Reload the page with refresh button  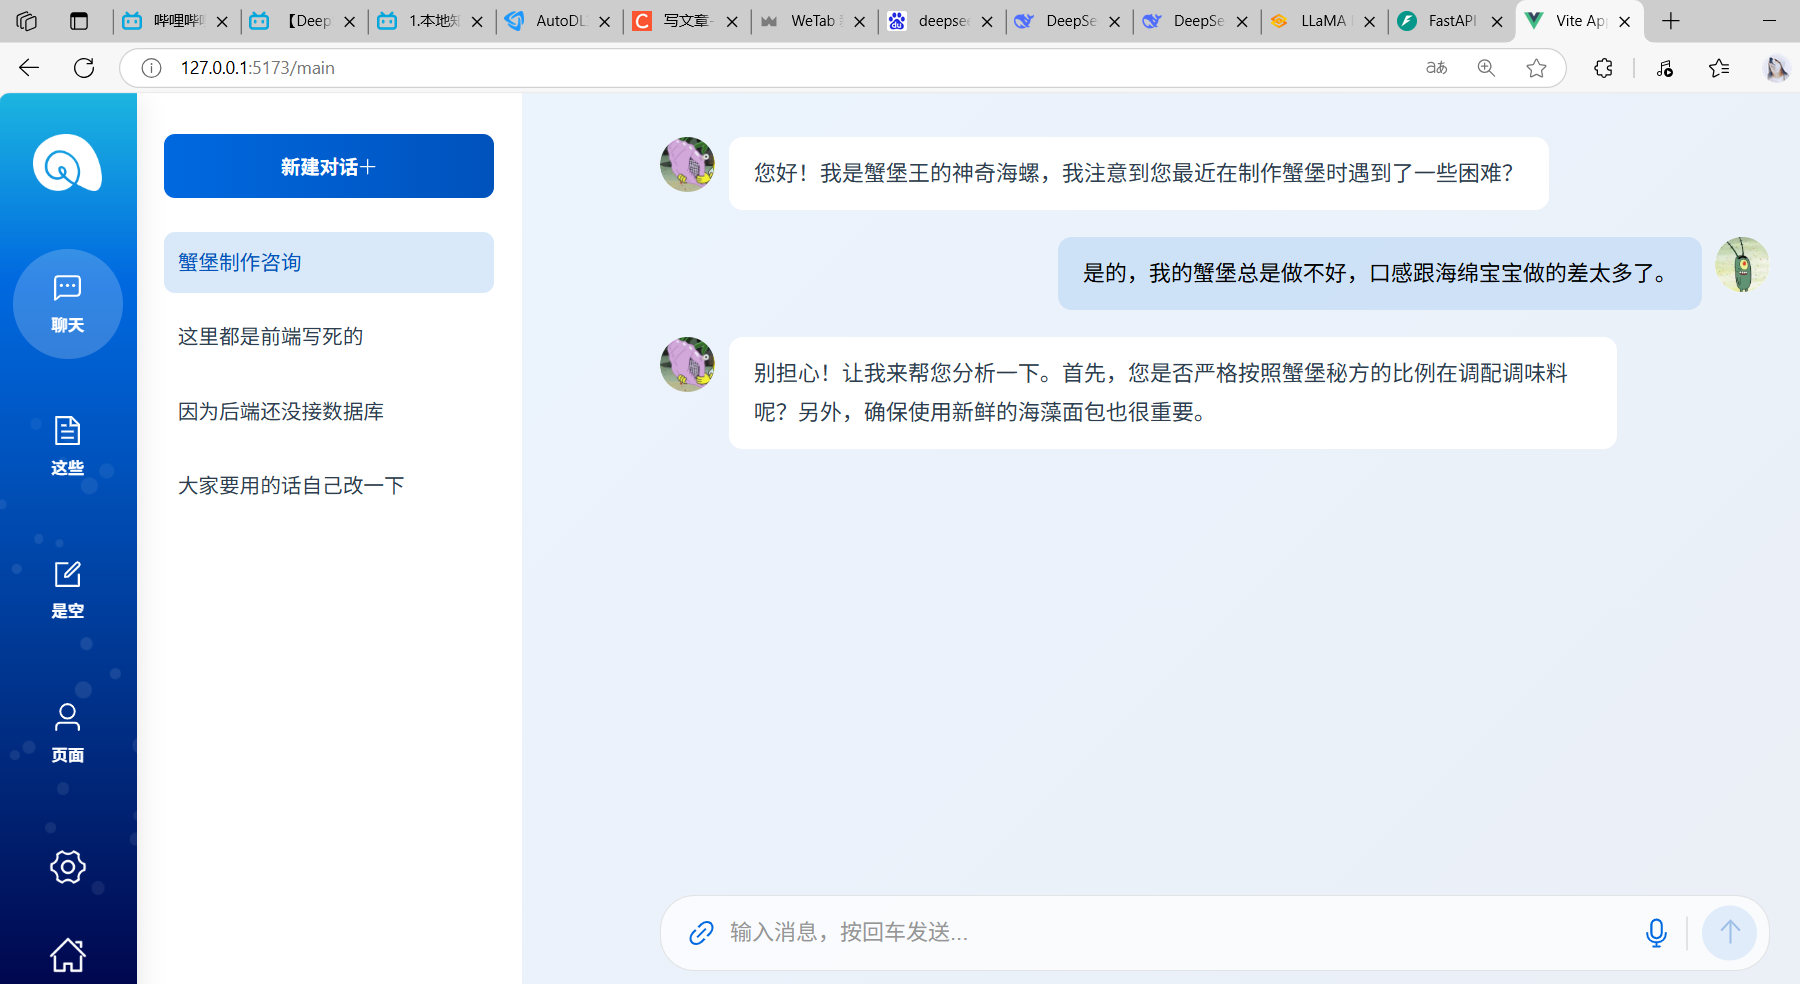[x=84, y=68]
